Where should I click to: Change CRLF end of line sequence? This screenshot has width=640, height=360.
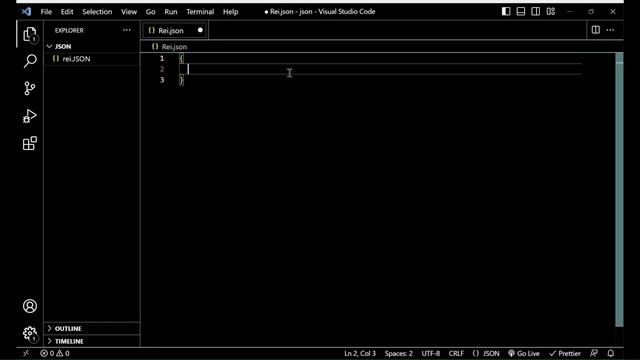456,353
